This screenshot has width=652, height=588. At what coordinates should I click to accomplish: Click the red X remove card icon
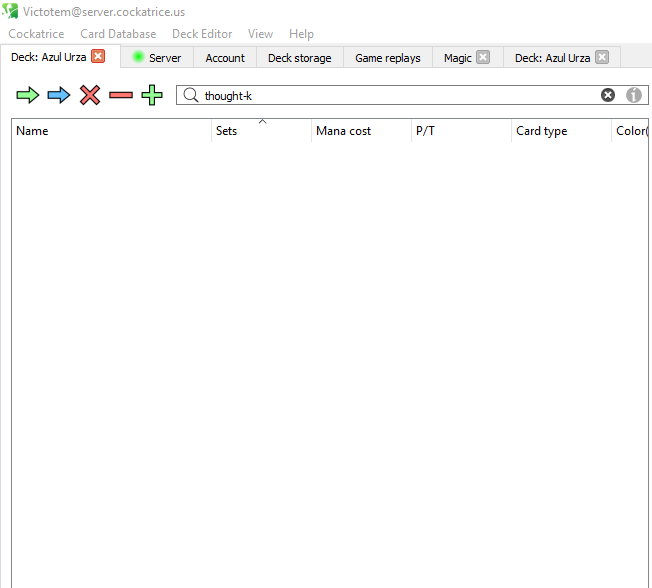tap(90, 95)
